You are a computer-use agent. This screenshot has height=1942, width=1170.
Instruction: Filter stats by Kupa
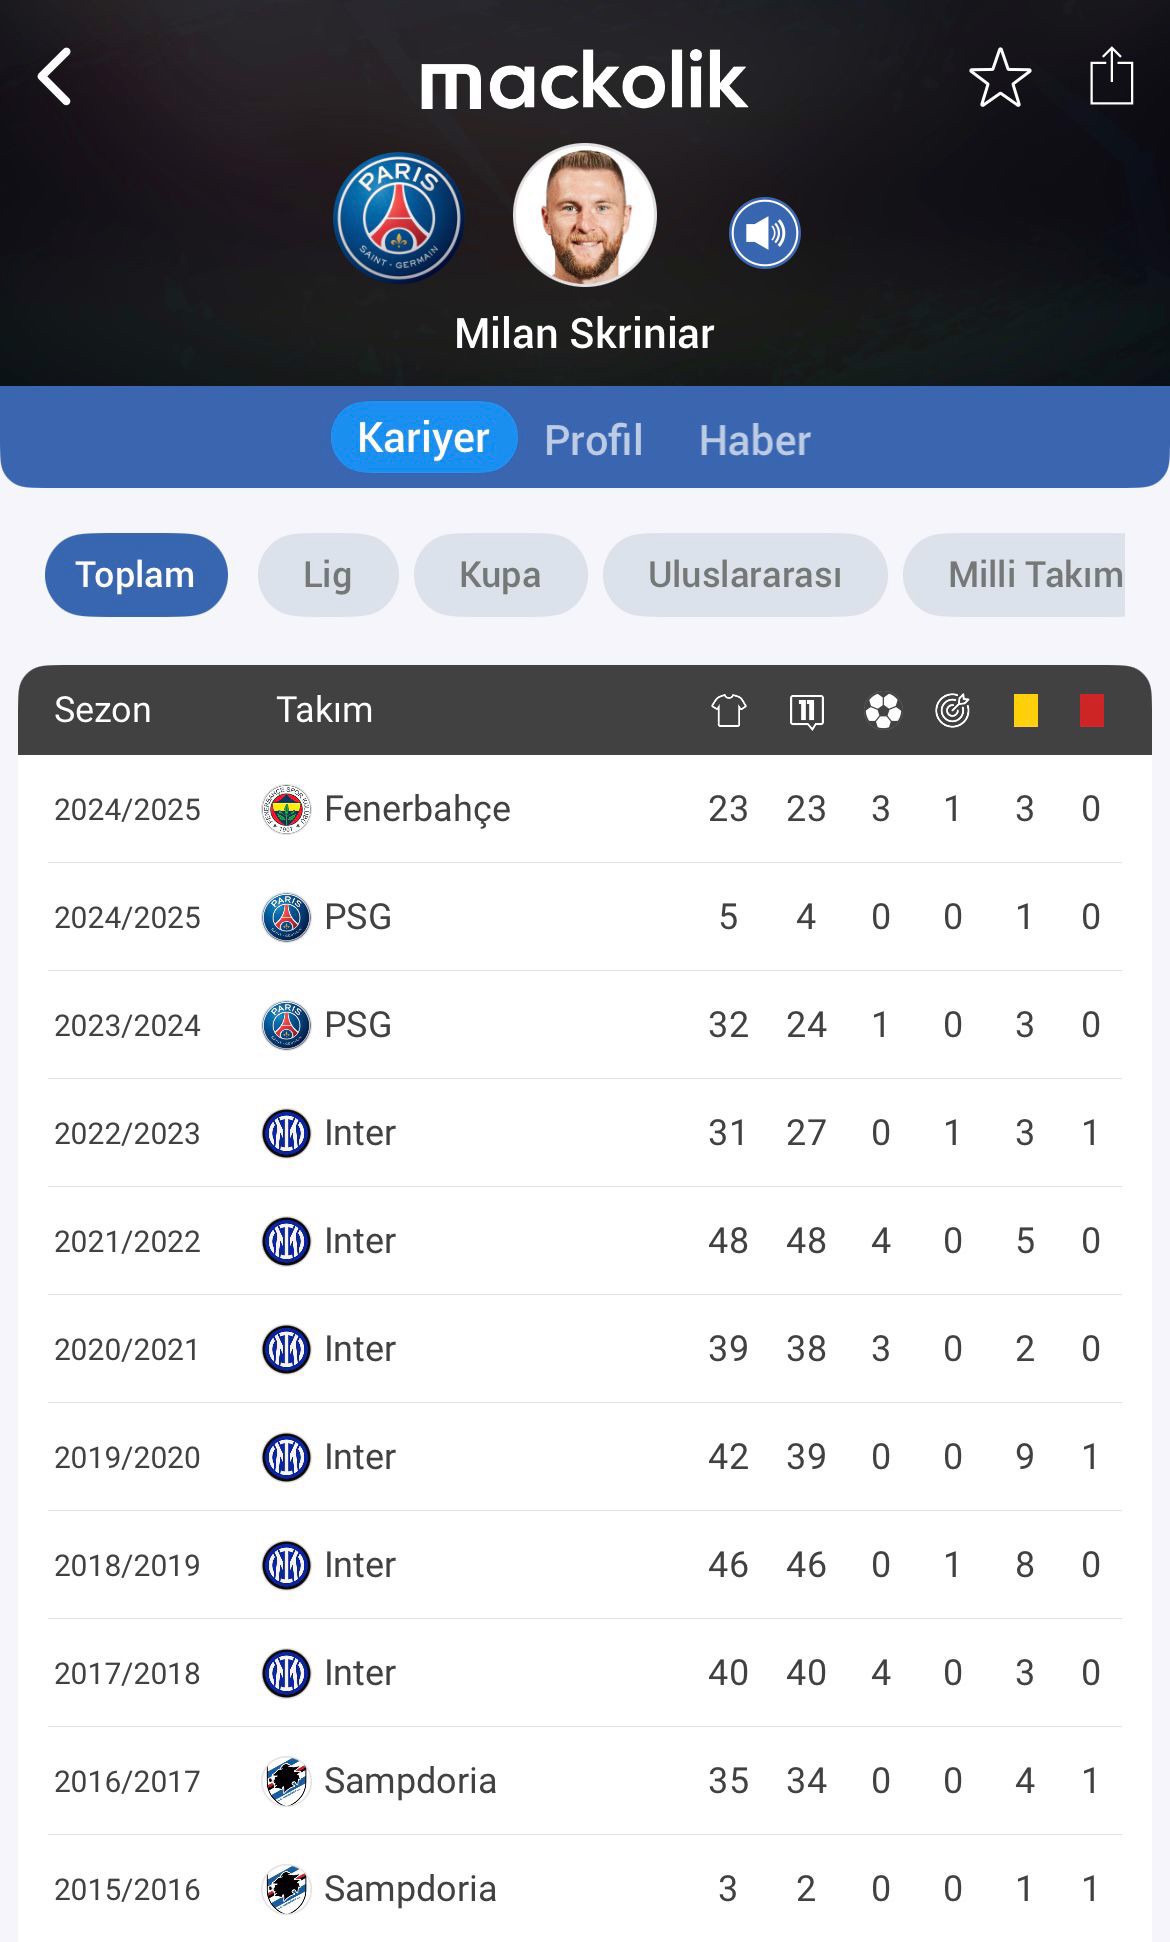[500, 575]
